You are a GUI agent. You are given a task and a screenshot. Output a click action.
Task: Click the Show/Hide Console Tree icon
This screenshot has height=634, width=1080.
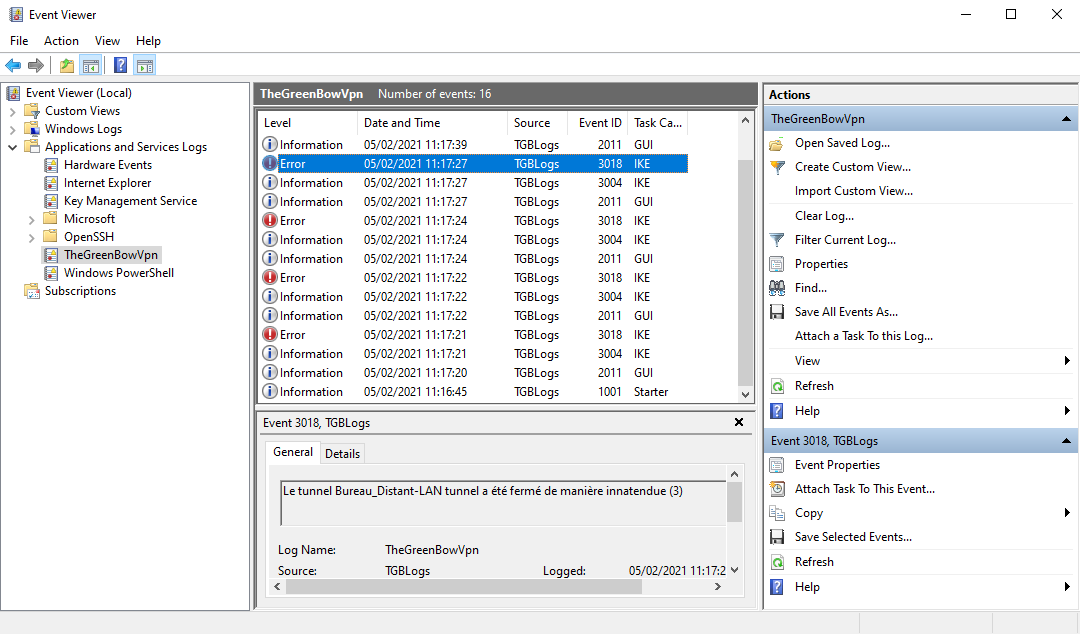[91, 66]
